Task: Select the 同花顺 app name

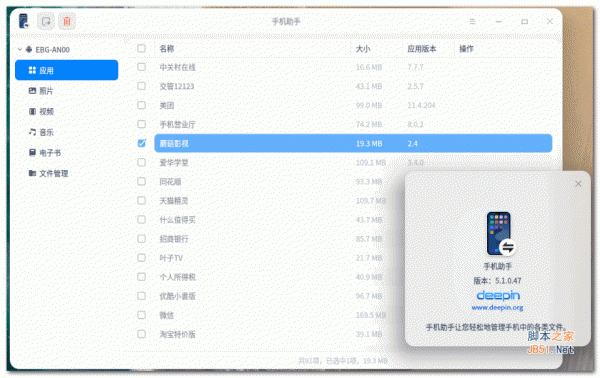Action: coord(170,182)
